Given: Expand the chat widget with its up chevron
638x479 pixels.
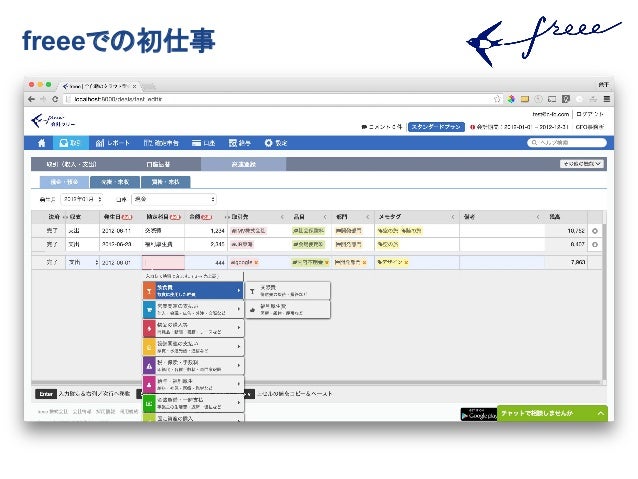Looking at the screenshot, I should coord(601,413).
